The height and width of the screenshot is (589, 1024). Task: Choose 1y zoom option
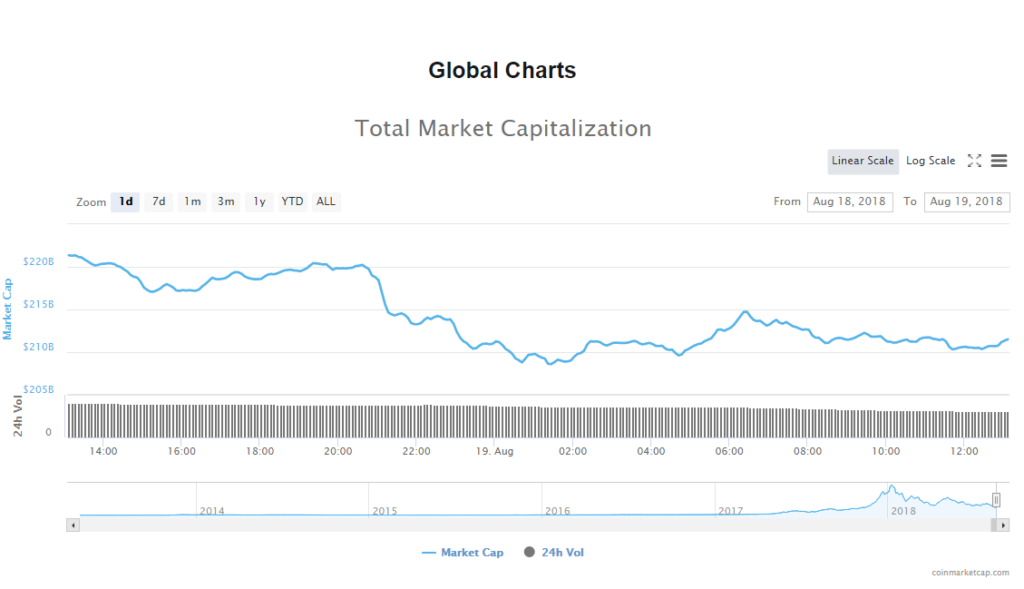tap(259, 202)
